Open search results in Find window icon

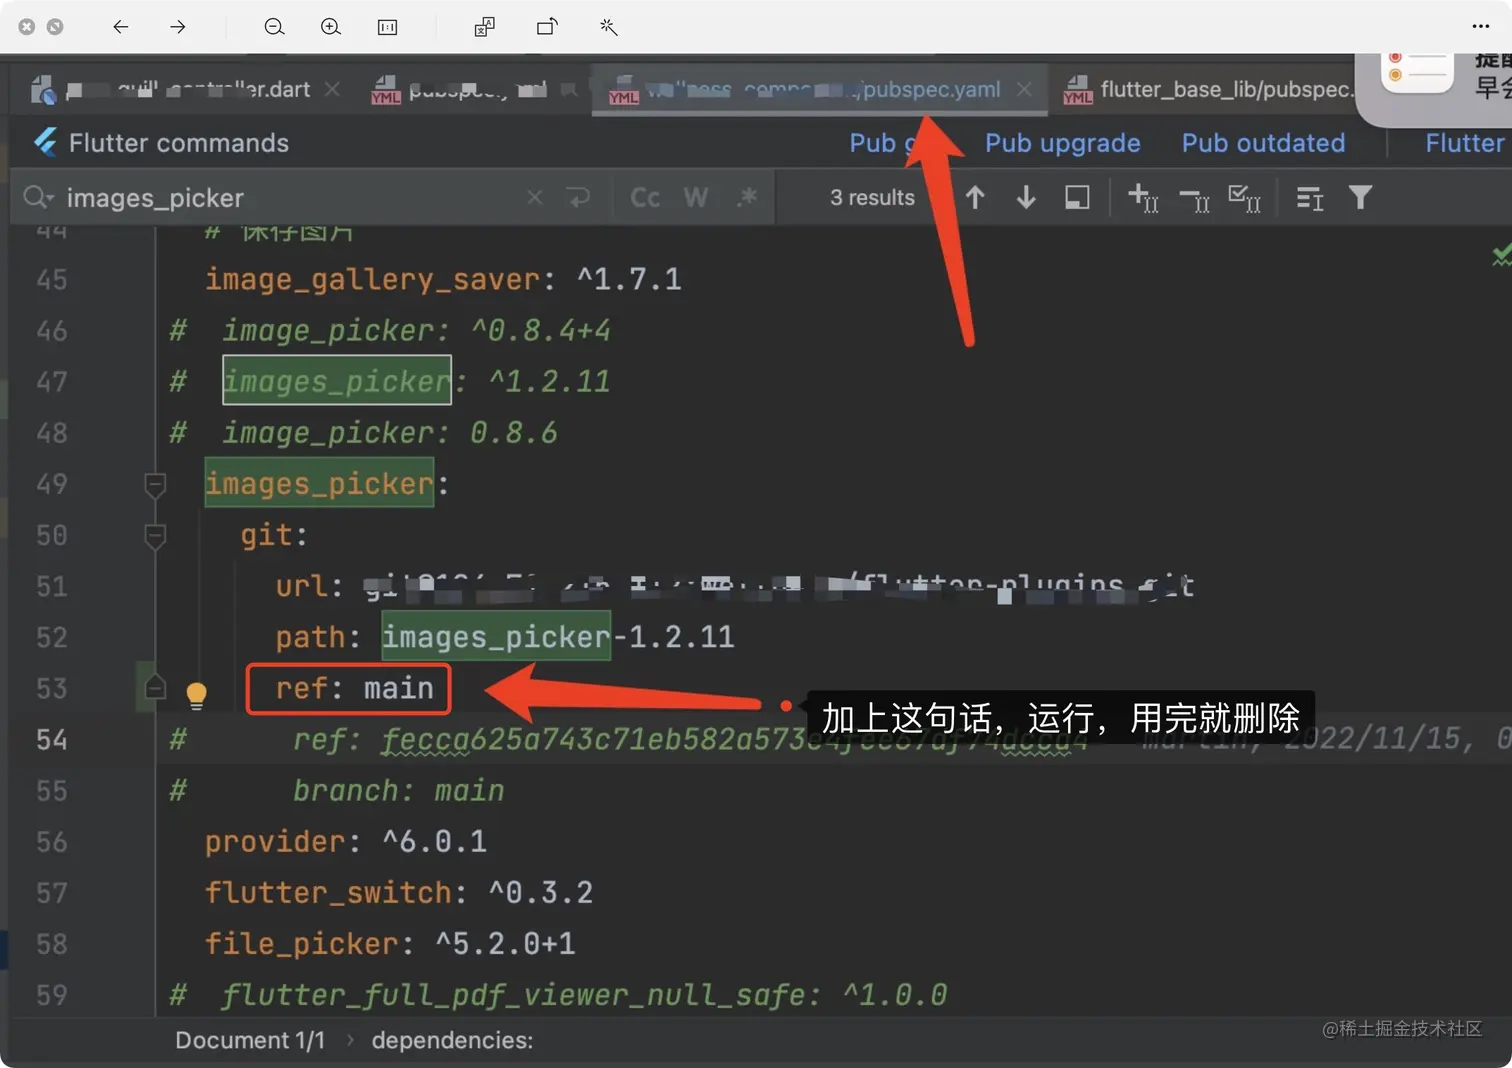[x=1077, y=197]
